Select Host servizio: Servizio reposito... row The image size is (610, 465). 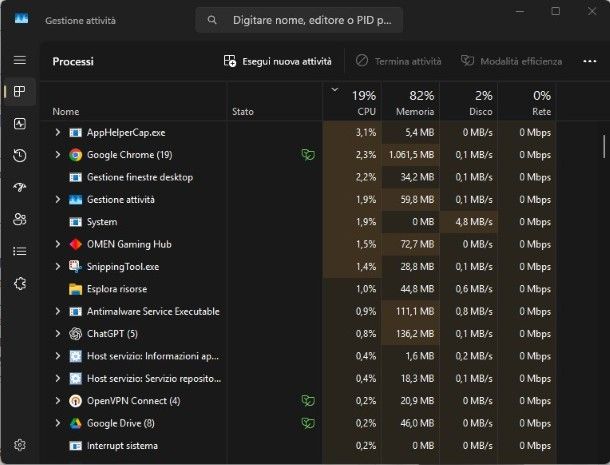coord(299,379)
